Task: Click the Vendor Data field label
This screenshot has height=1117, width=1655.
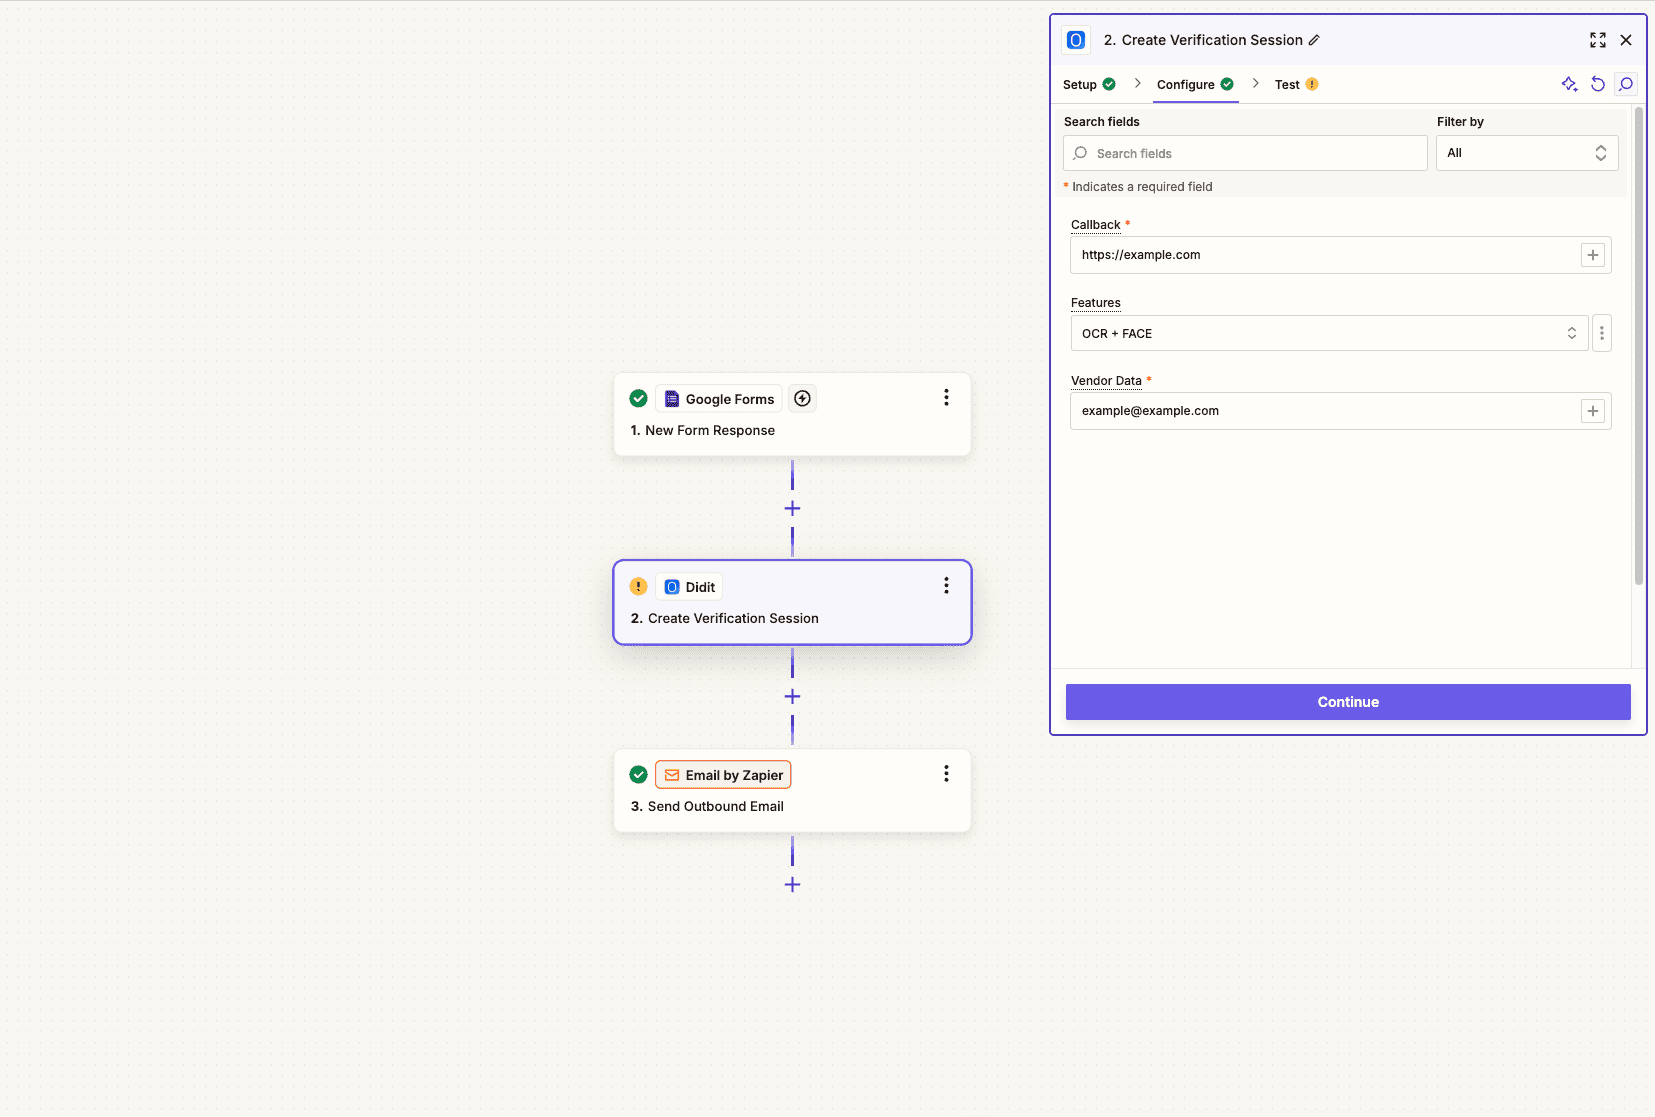Action: point(1106,381)
